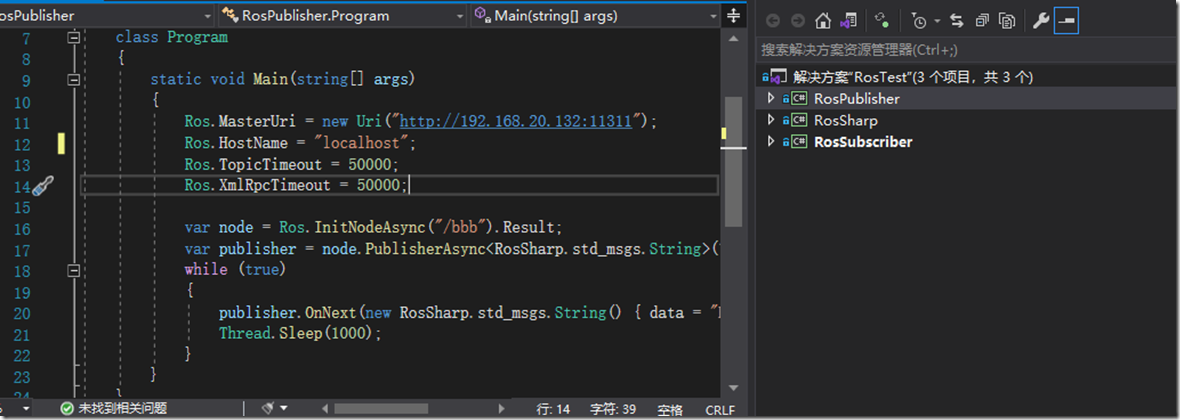Toggle Show All Files in Solution Explorer
This screenshot has height=420, width=1180.
pyautogui.click(x=1007, y=21)
